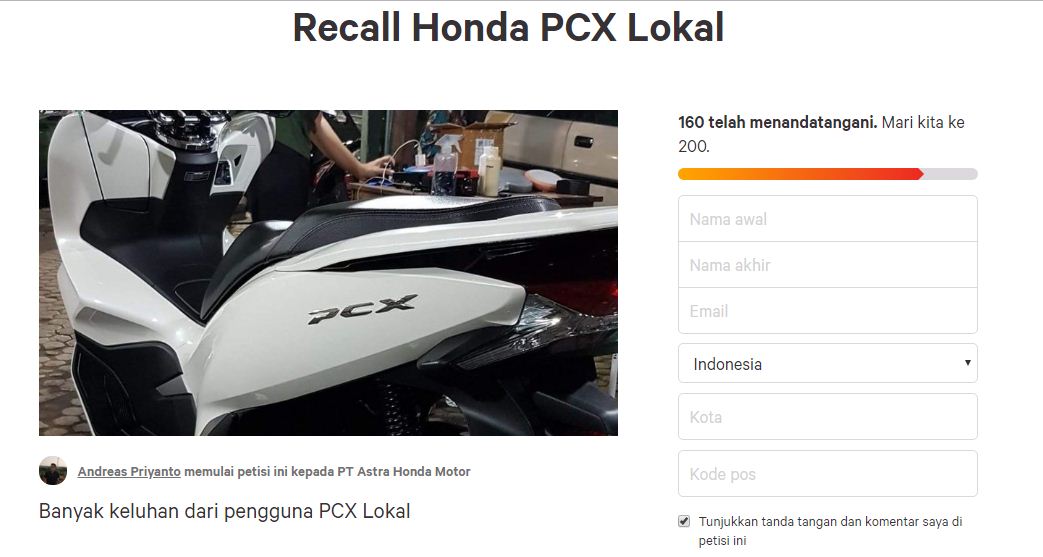Focus the Nama akhir field

(827, 265)
